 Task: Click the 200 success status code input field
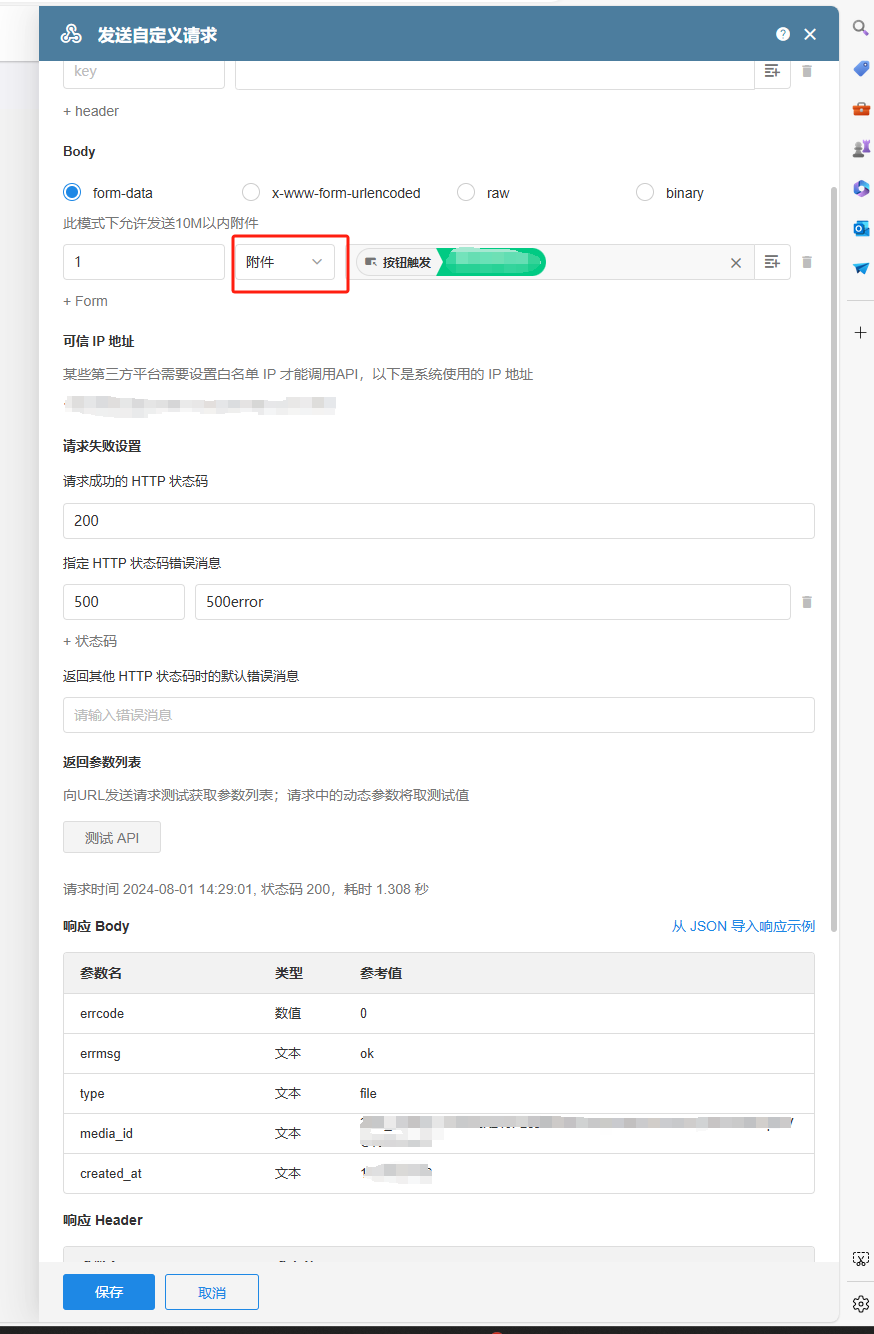[439, 520]
